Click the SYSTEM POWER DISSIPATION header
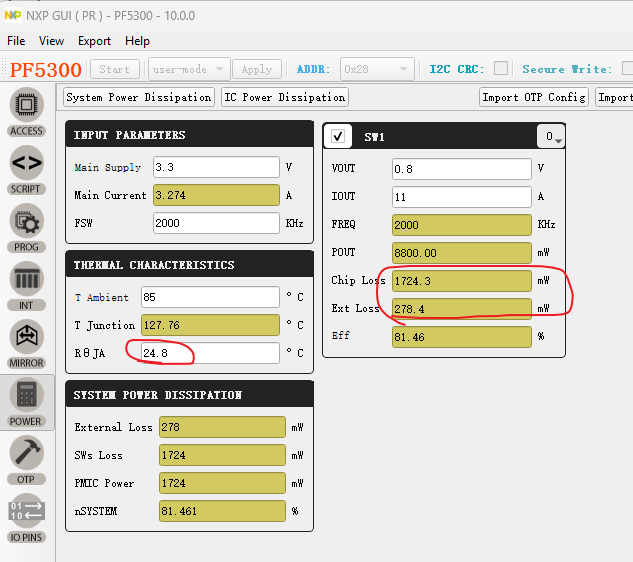This screenshot has height=562, width=633. point(189,394)
